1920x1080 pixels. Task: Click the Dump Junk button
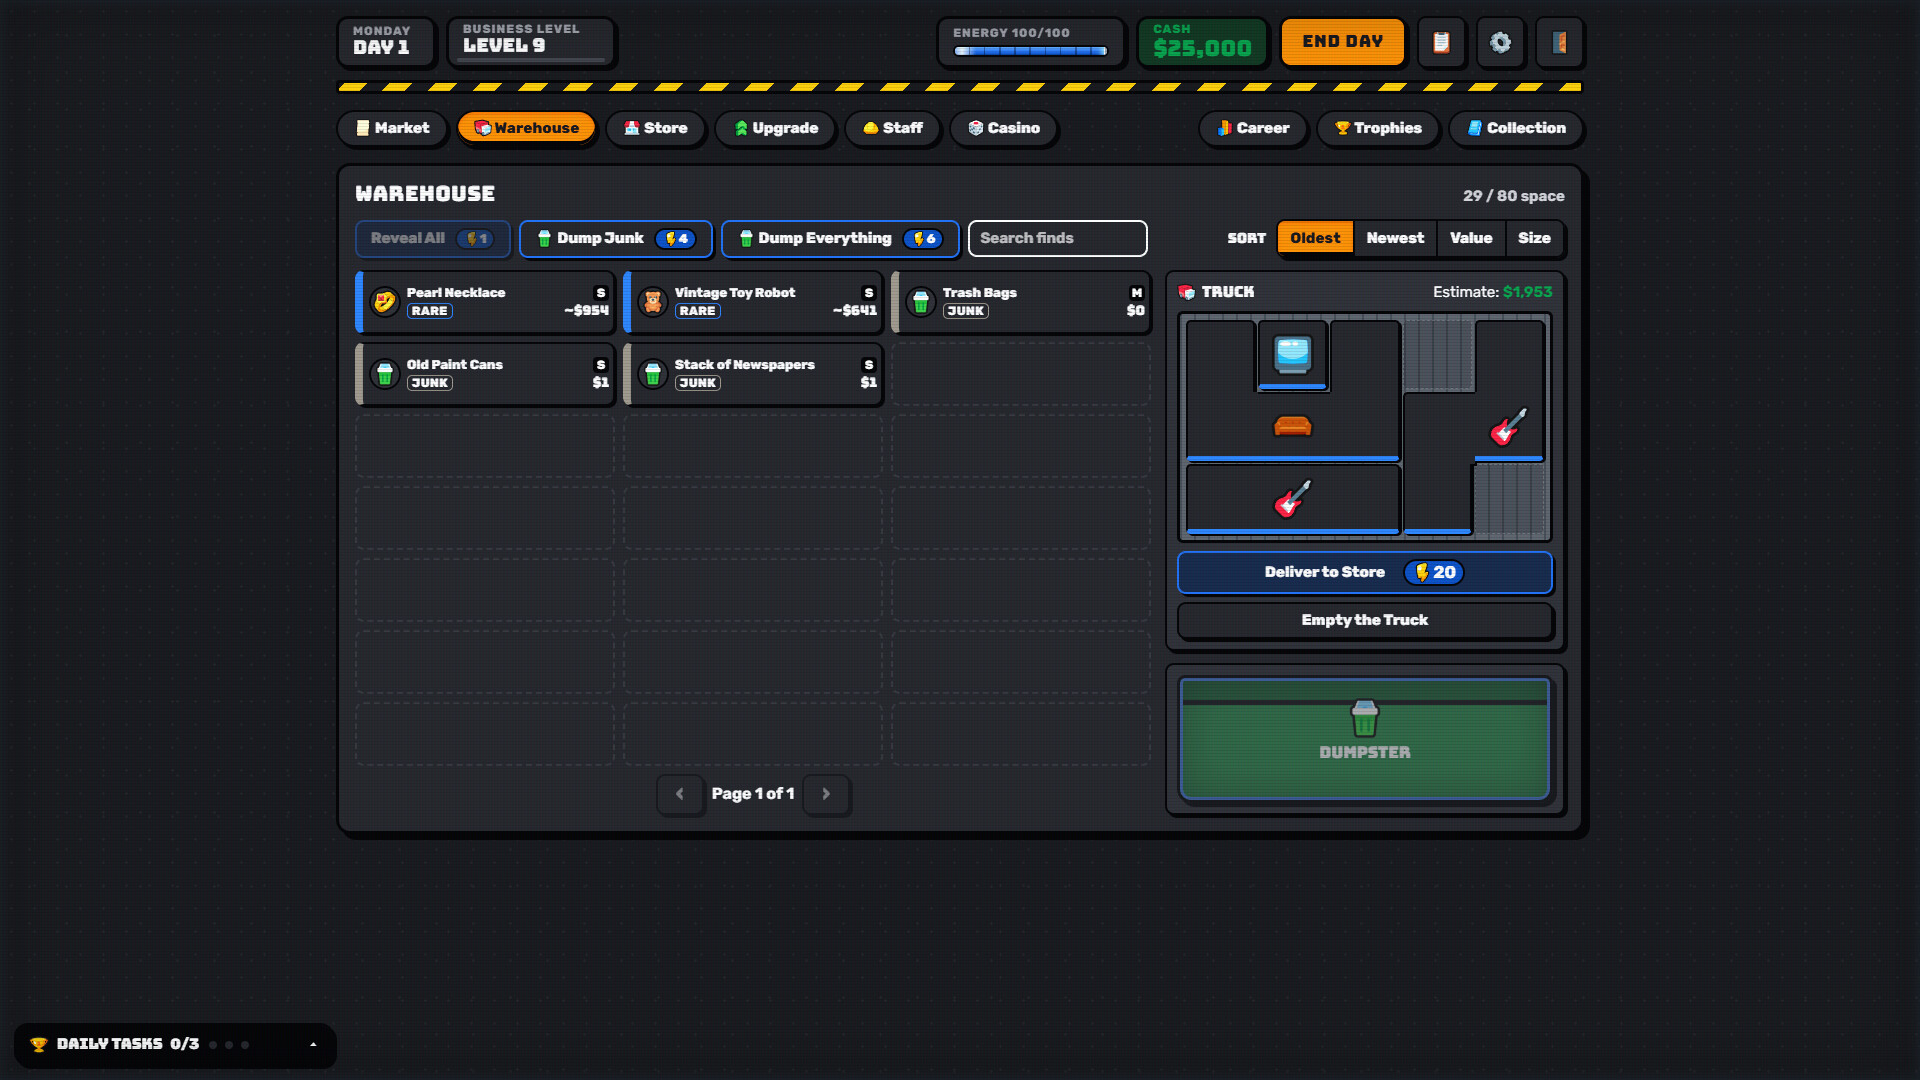616,238
